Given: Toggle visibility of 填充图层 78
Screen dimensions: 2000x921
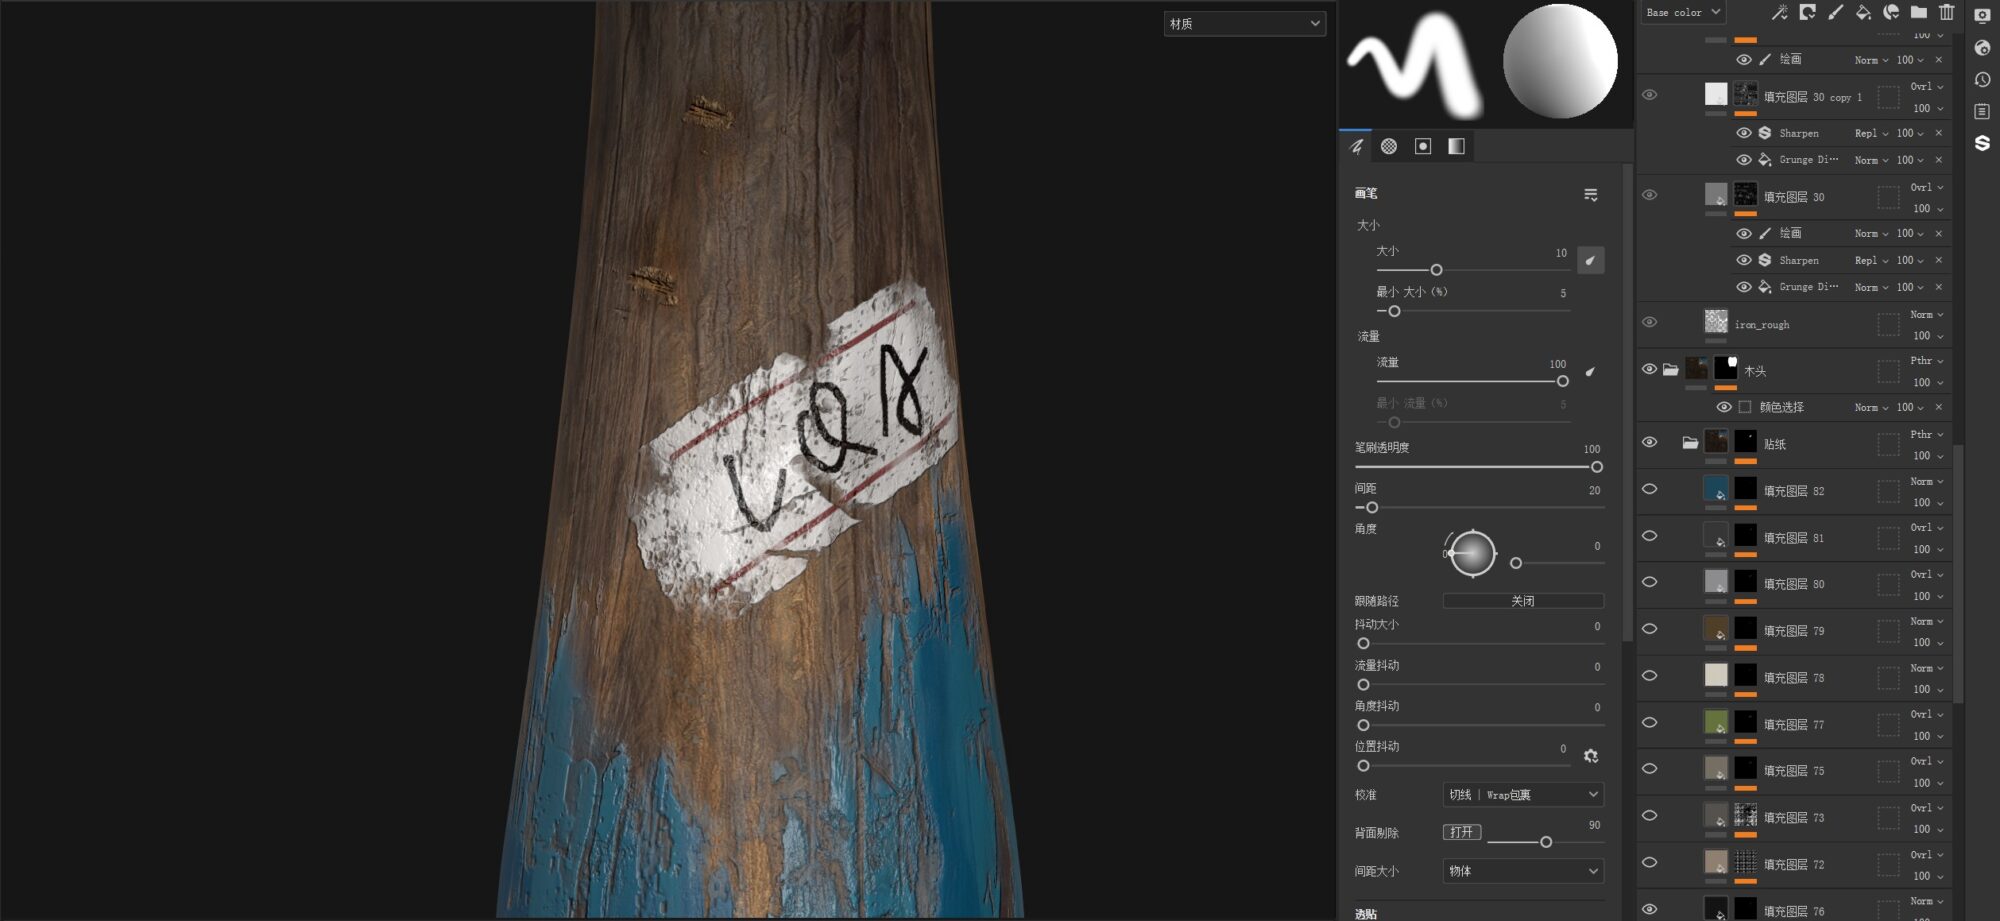Looking at the screenshot, I should tap(1649, 676).
